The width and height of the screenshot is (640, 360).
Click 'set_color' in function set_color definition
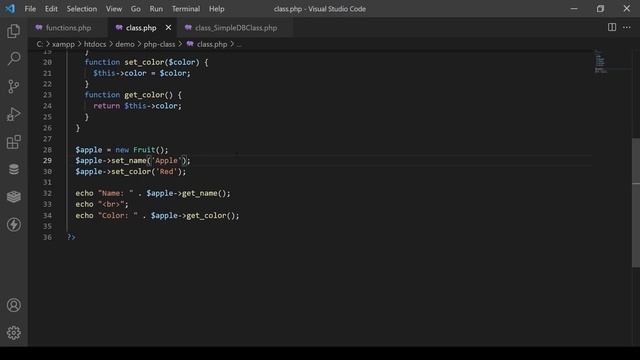pyautogui.click(x=144, y=62)
